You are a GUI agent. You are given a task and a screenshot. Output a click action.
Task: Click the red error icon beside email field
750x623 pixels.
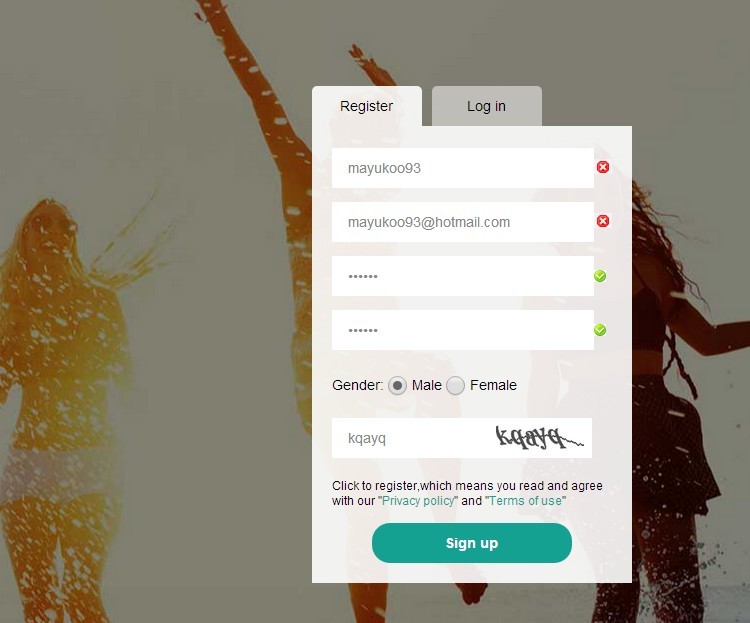pyautogui.click(x=603, y=221)
